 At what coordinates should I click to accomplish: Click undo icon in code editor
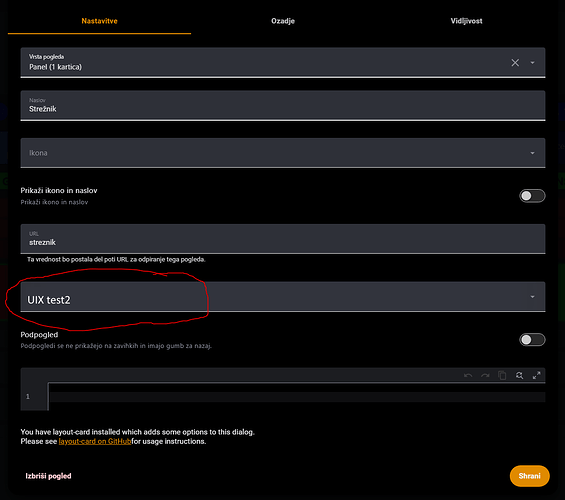468,375
